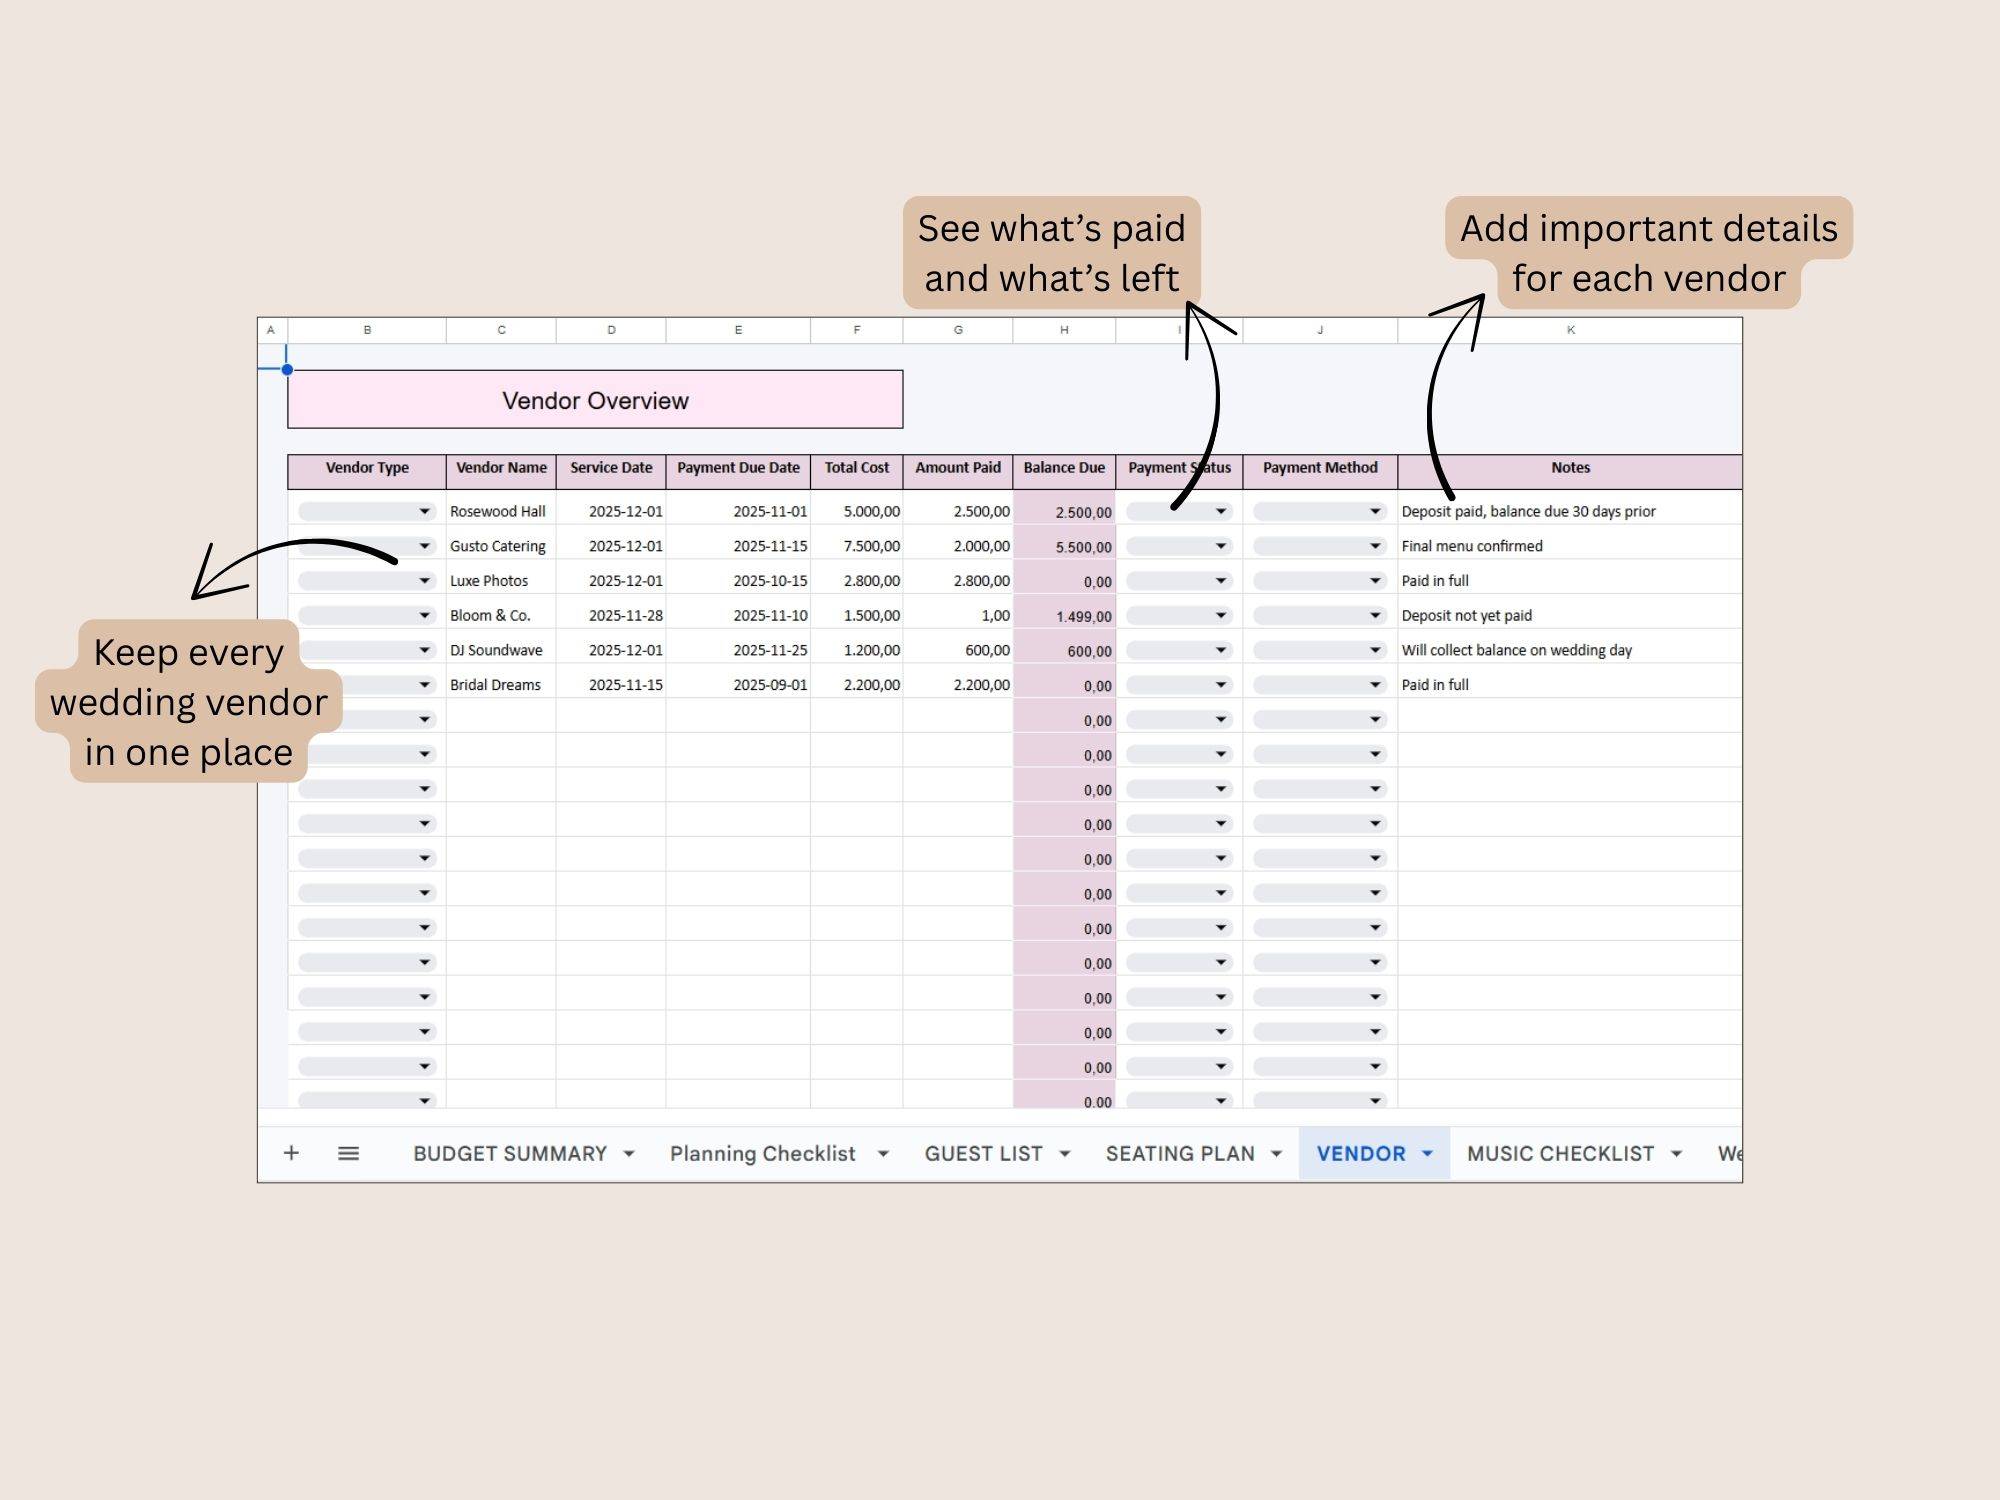
Task: Open the all sheets list icon
Action: (x=348, y=1153)
